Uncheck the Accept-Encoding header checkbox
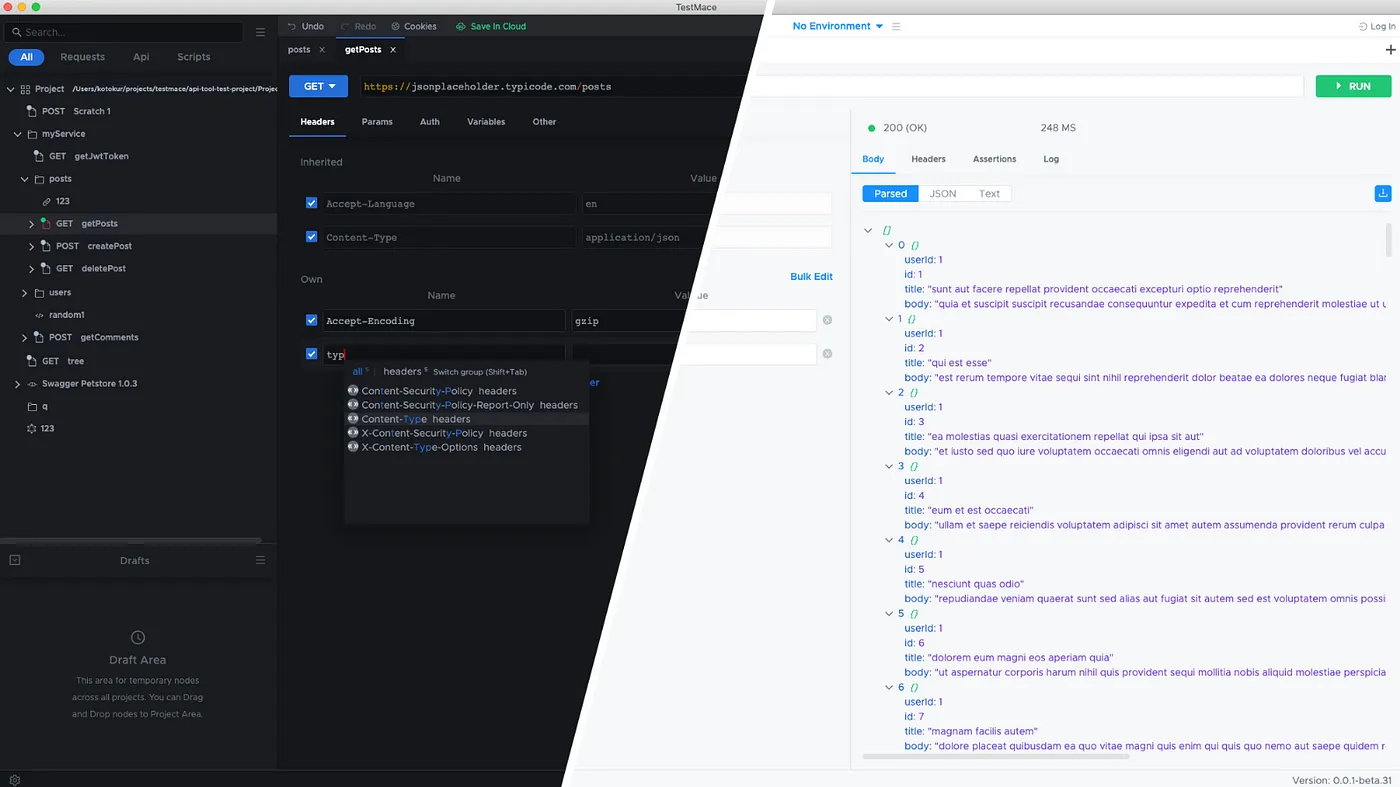1400x787 pixels. click(312, 320)
